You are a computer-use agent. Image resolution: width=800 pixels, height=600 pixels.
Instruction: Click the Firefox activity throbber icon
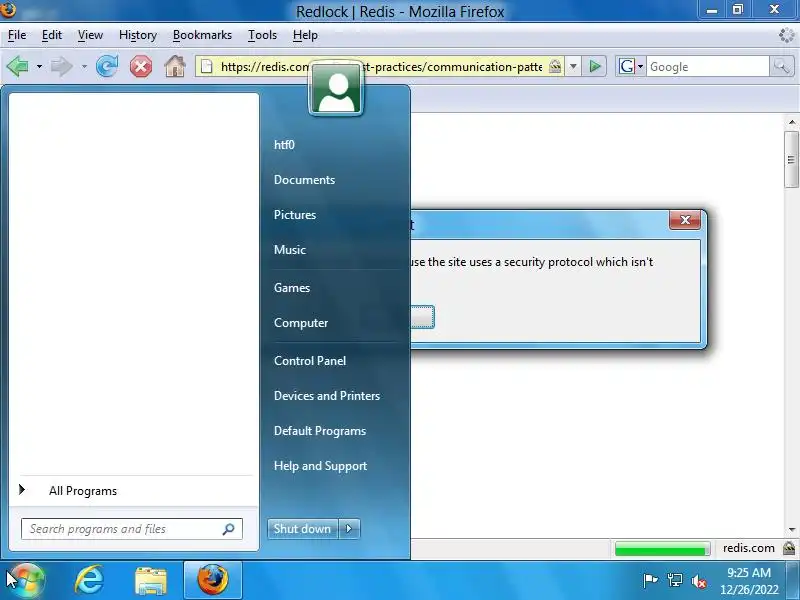(x=787, y=35)
